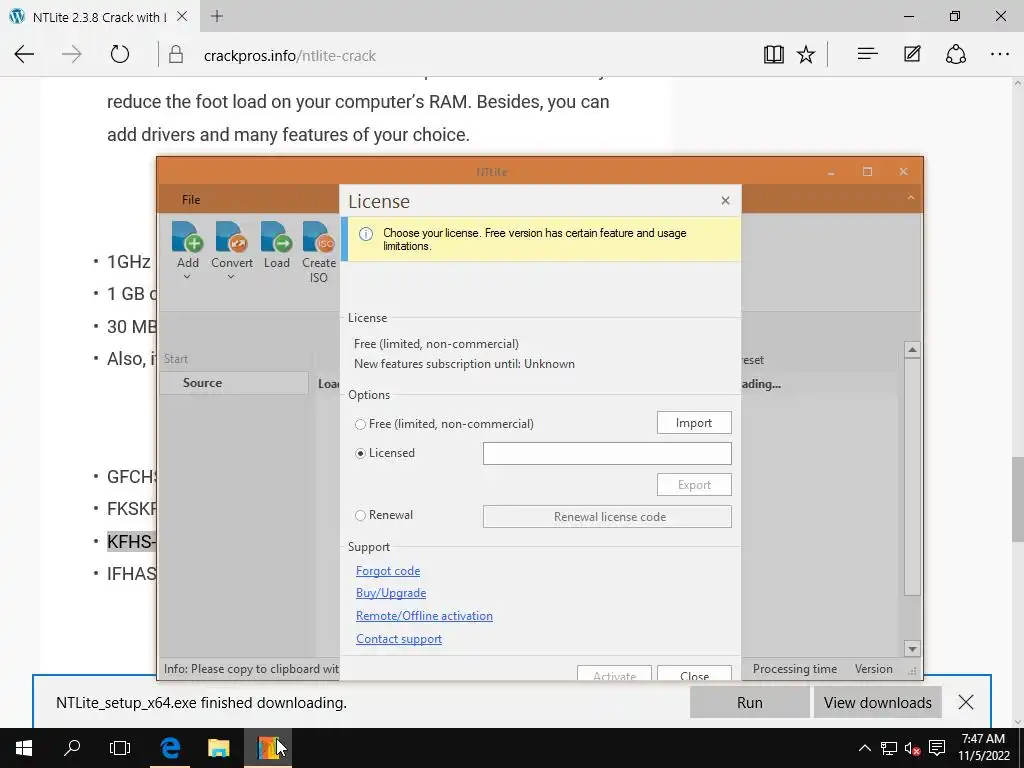1024x768 pixels.
Task: Select the Renewal radio option
Action: coord(360,515)
